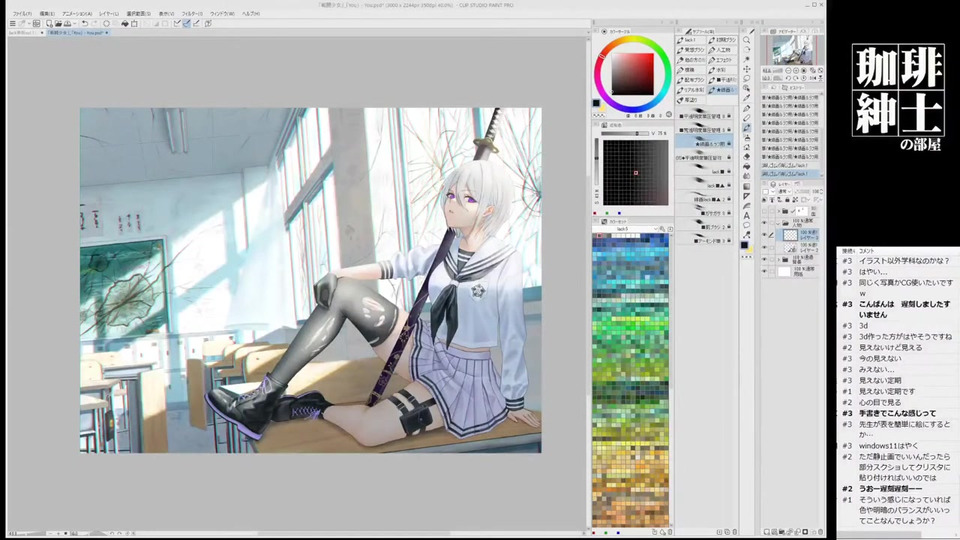Toggle visibility of the paper layer
This screenshot has height=540, width=960.
click(766, 271)
